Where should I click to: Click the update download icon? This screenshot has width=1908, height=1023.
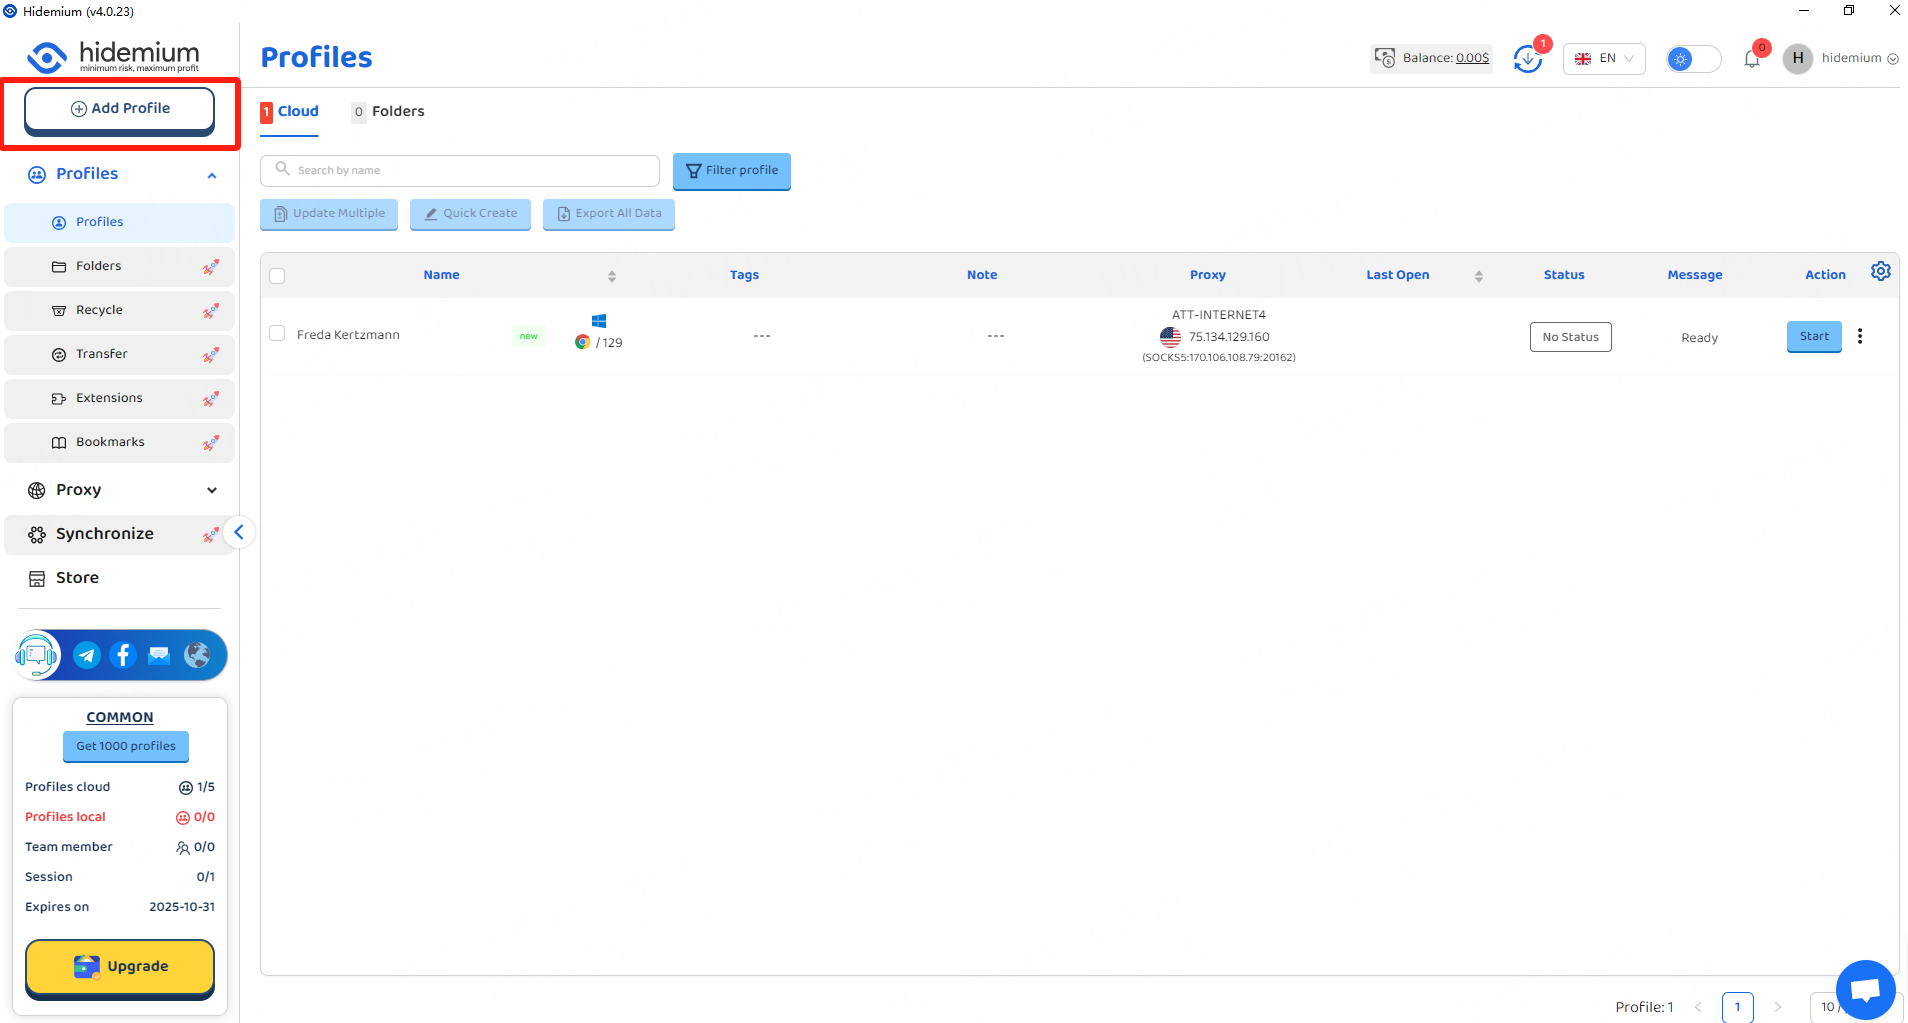[1527, 59]
